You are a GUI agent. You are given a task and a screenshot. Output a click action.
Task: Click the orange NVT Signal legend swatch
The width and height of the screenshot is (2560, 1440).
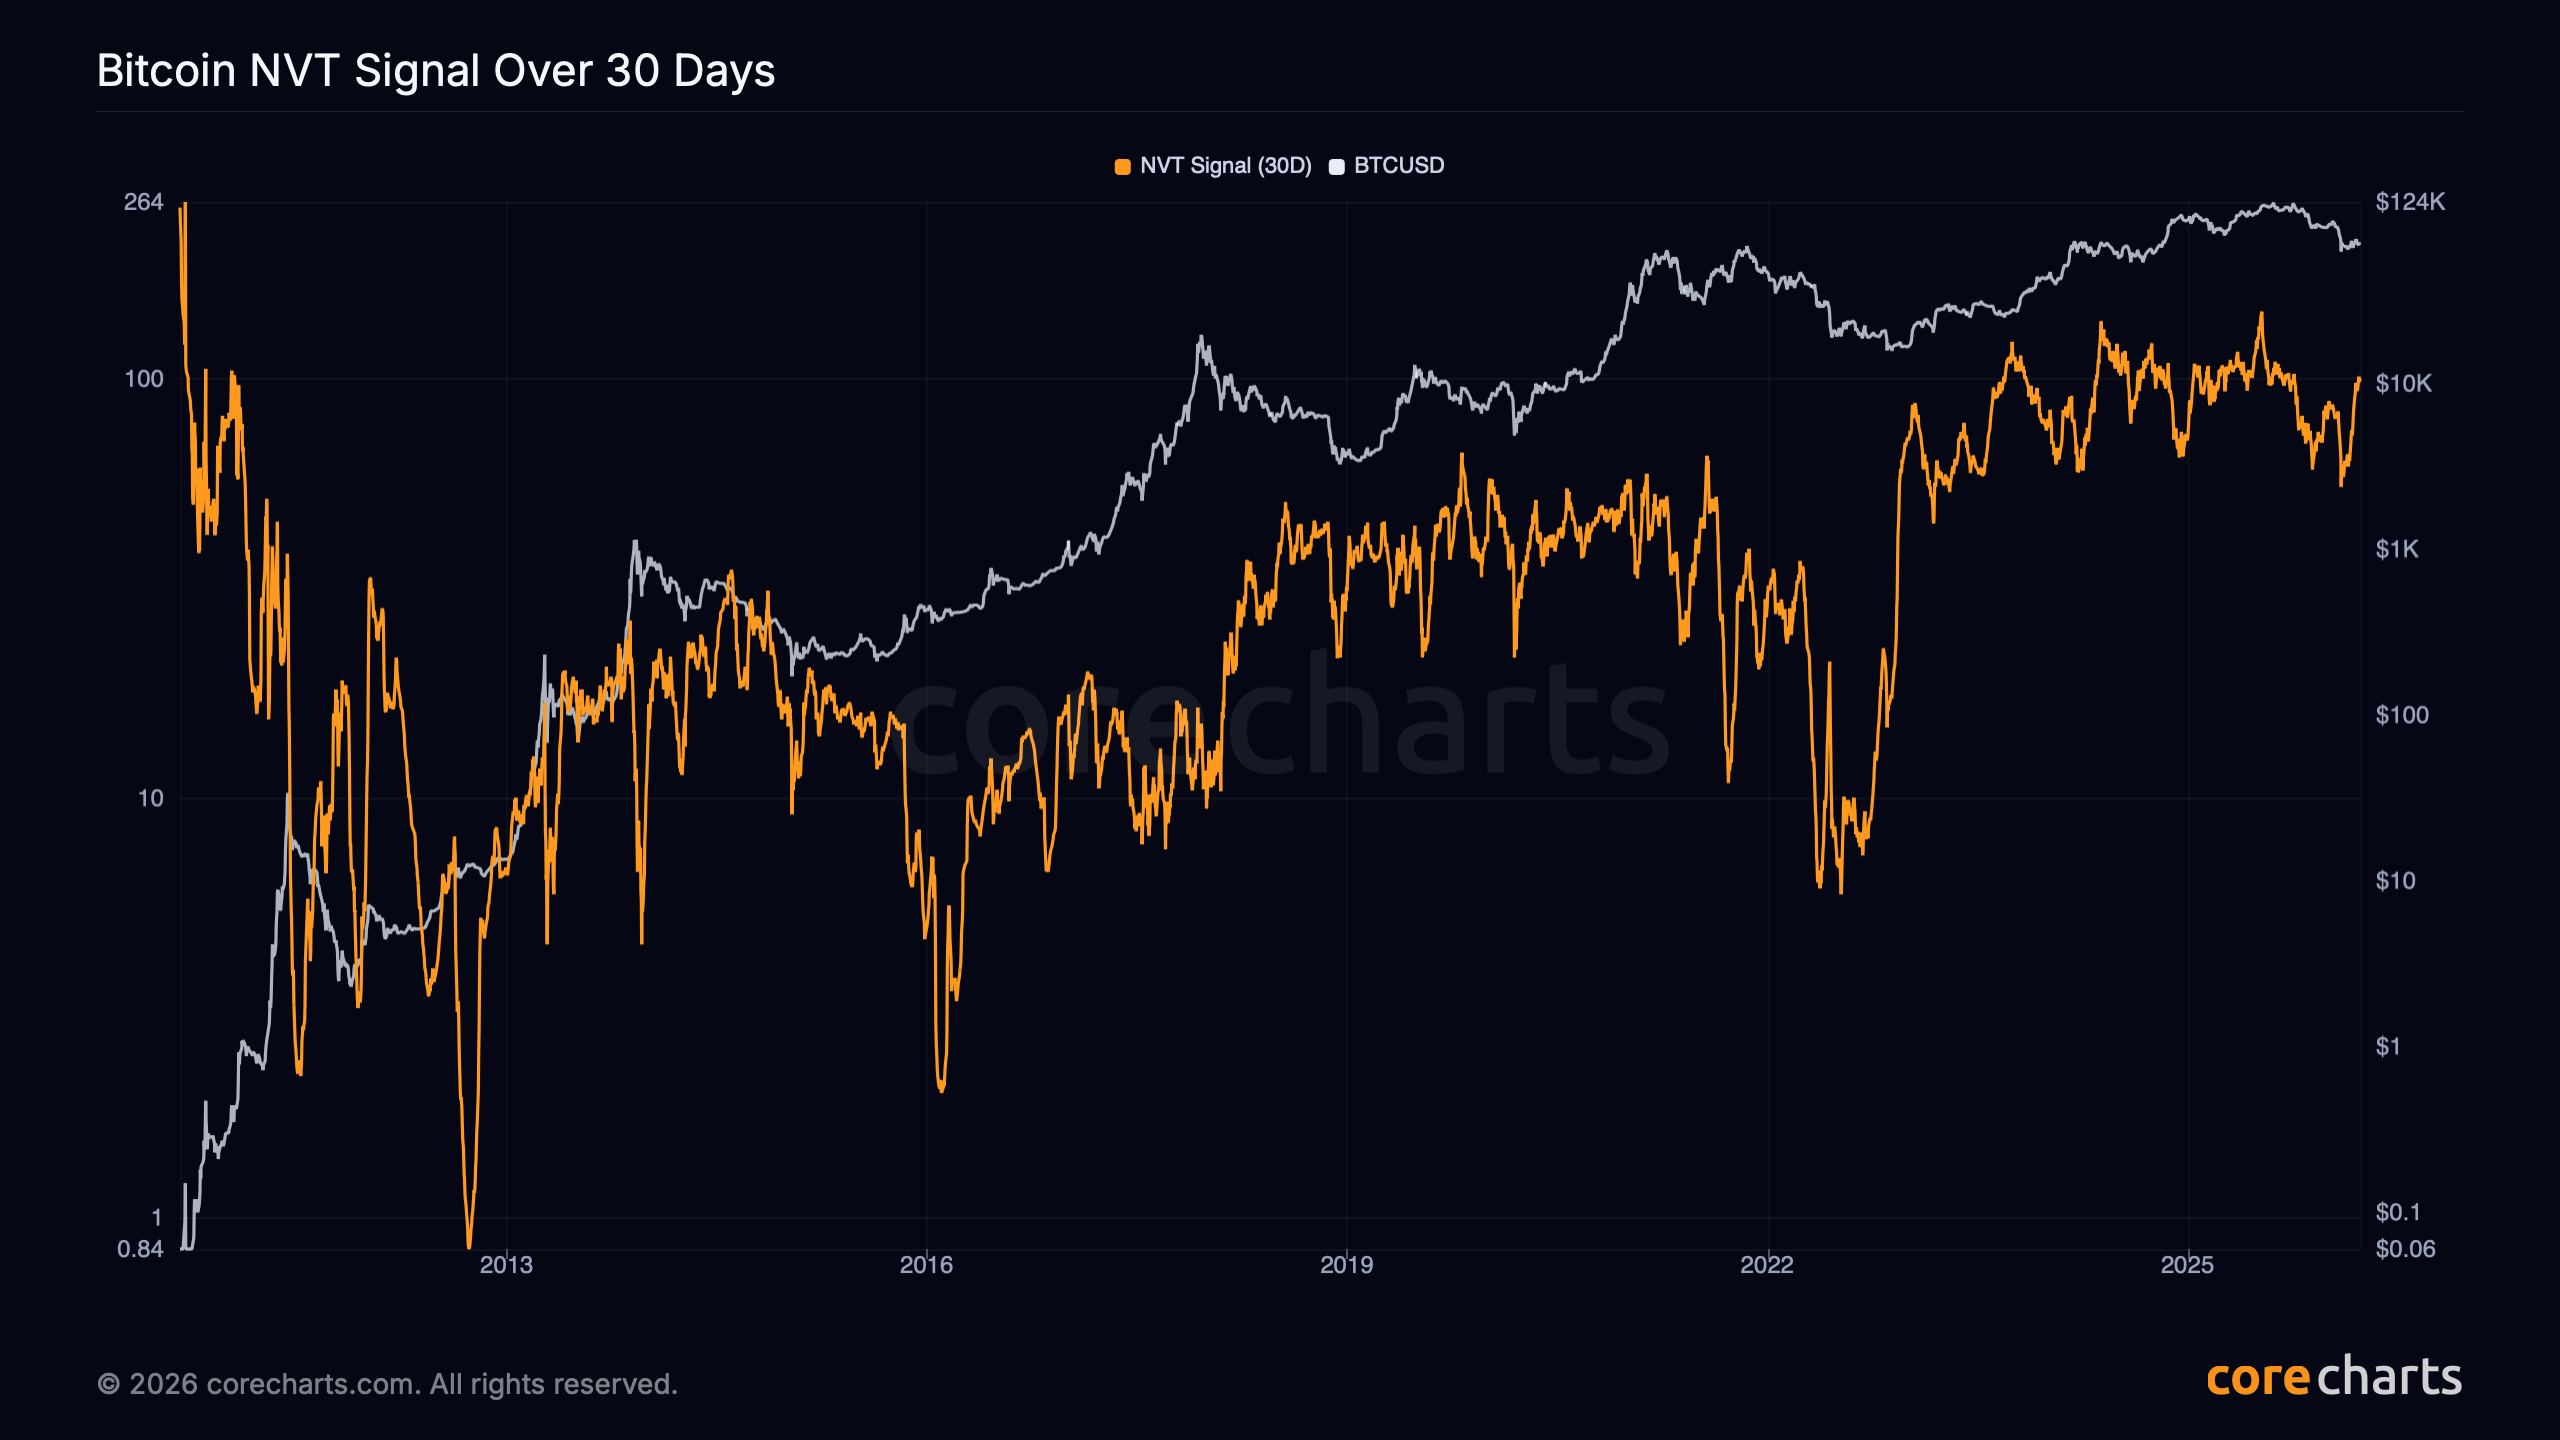pos(1122,167)
